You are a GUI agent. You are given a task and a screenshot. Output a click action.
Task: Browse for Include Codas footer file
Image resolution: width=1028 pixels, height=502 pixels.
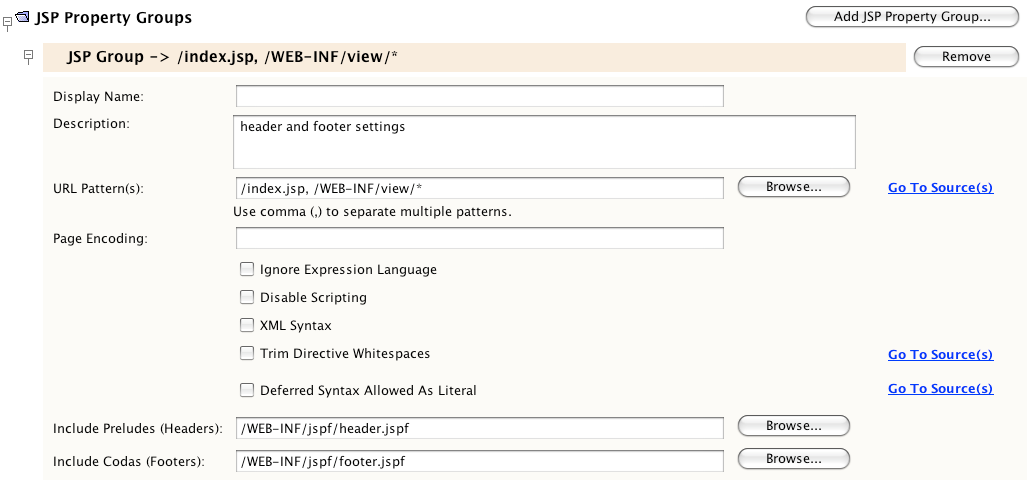point(793,459)
